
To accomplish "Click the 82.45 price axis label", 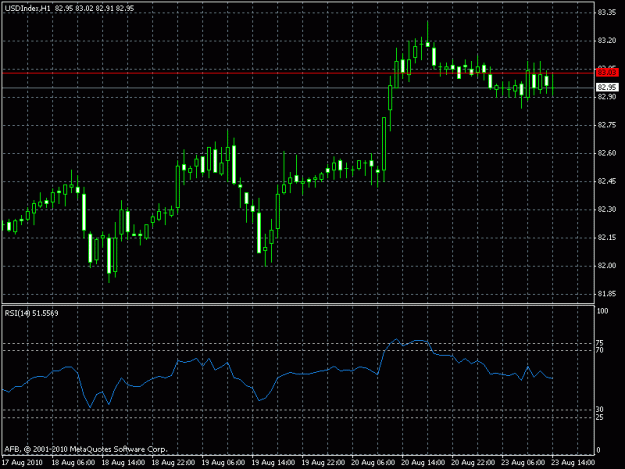I will click(x=607, y=181).
